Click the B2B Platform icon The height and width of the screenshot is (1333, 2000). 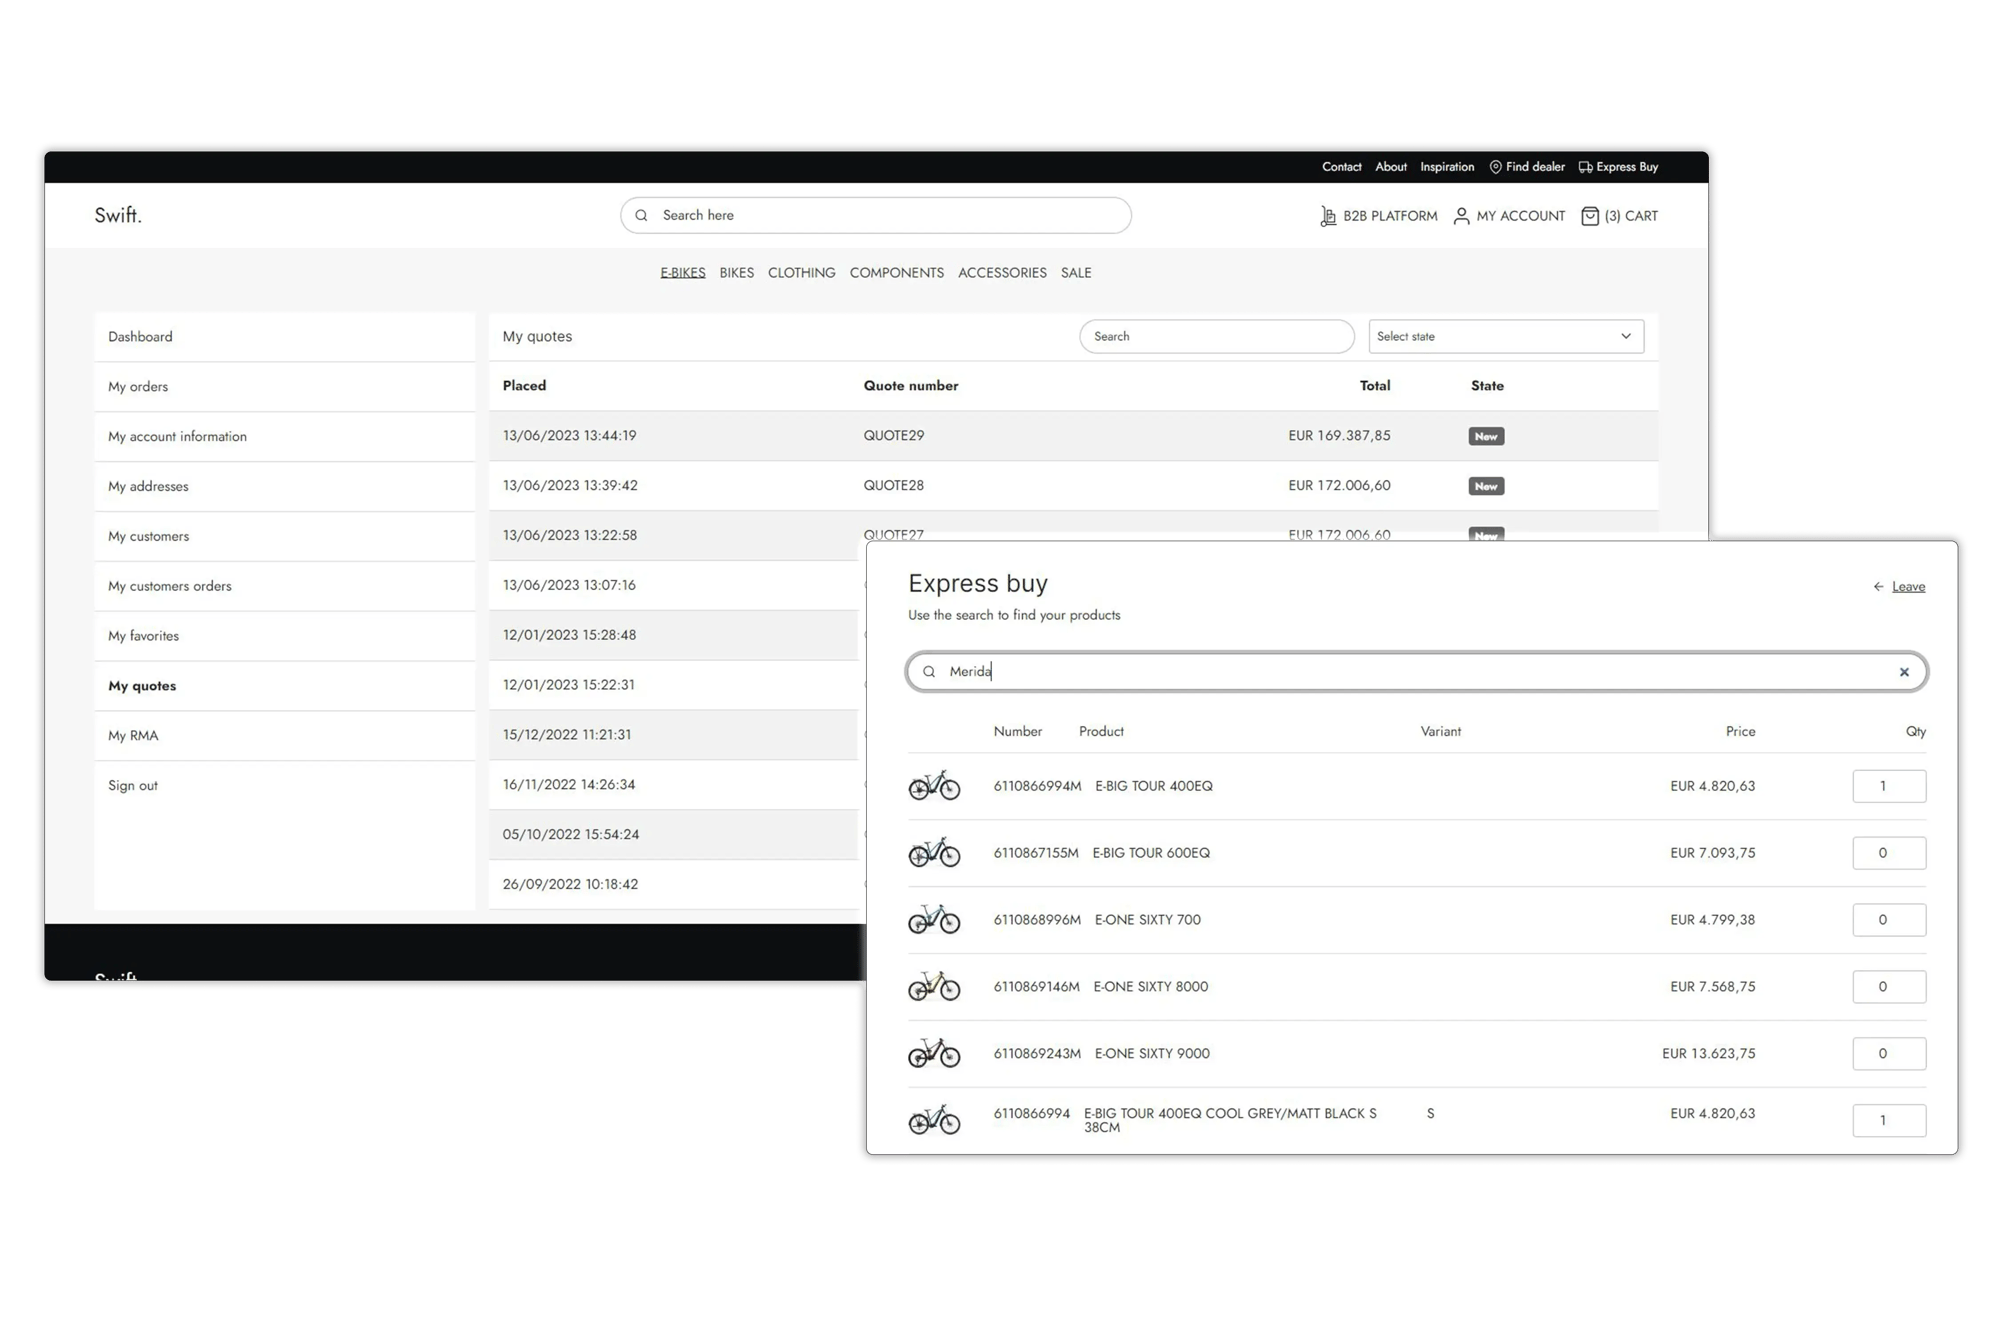coord(1327,215)
